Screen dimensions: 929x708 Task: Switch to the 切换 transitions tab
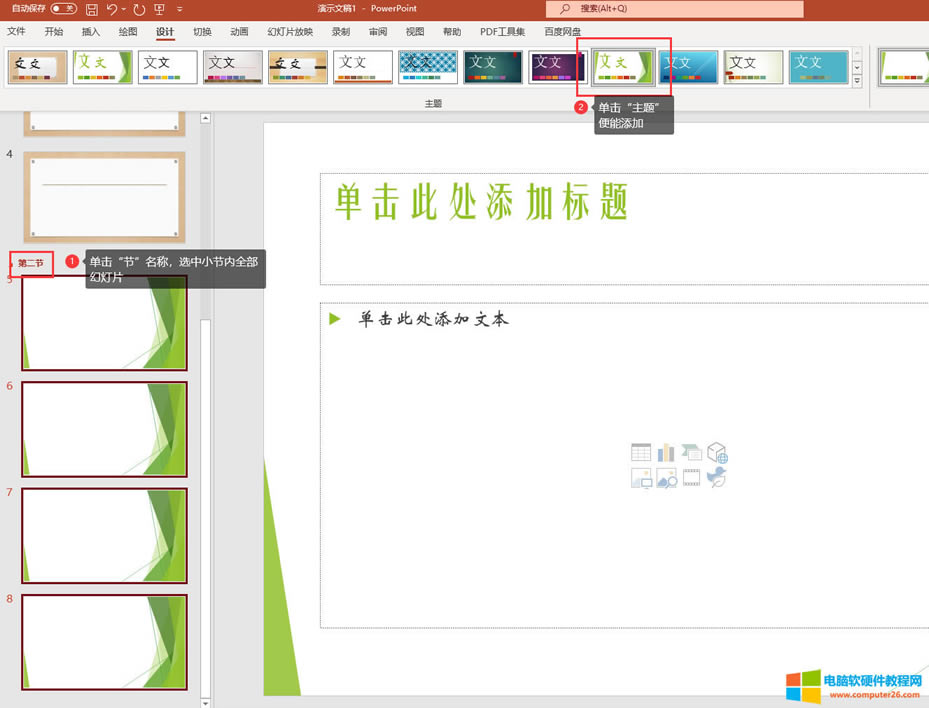point(202,31)
